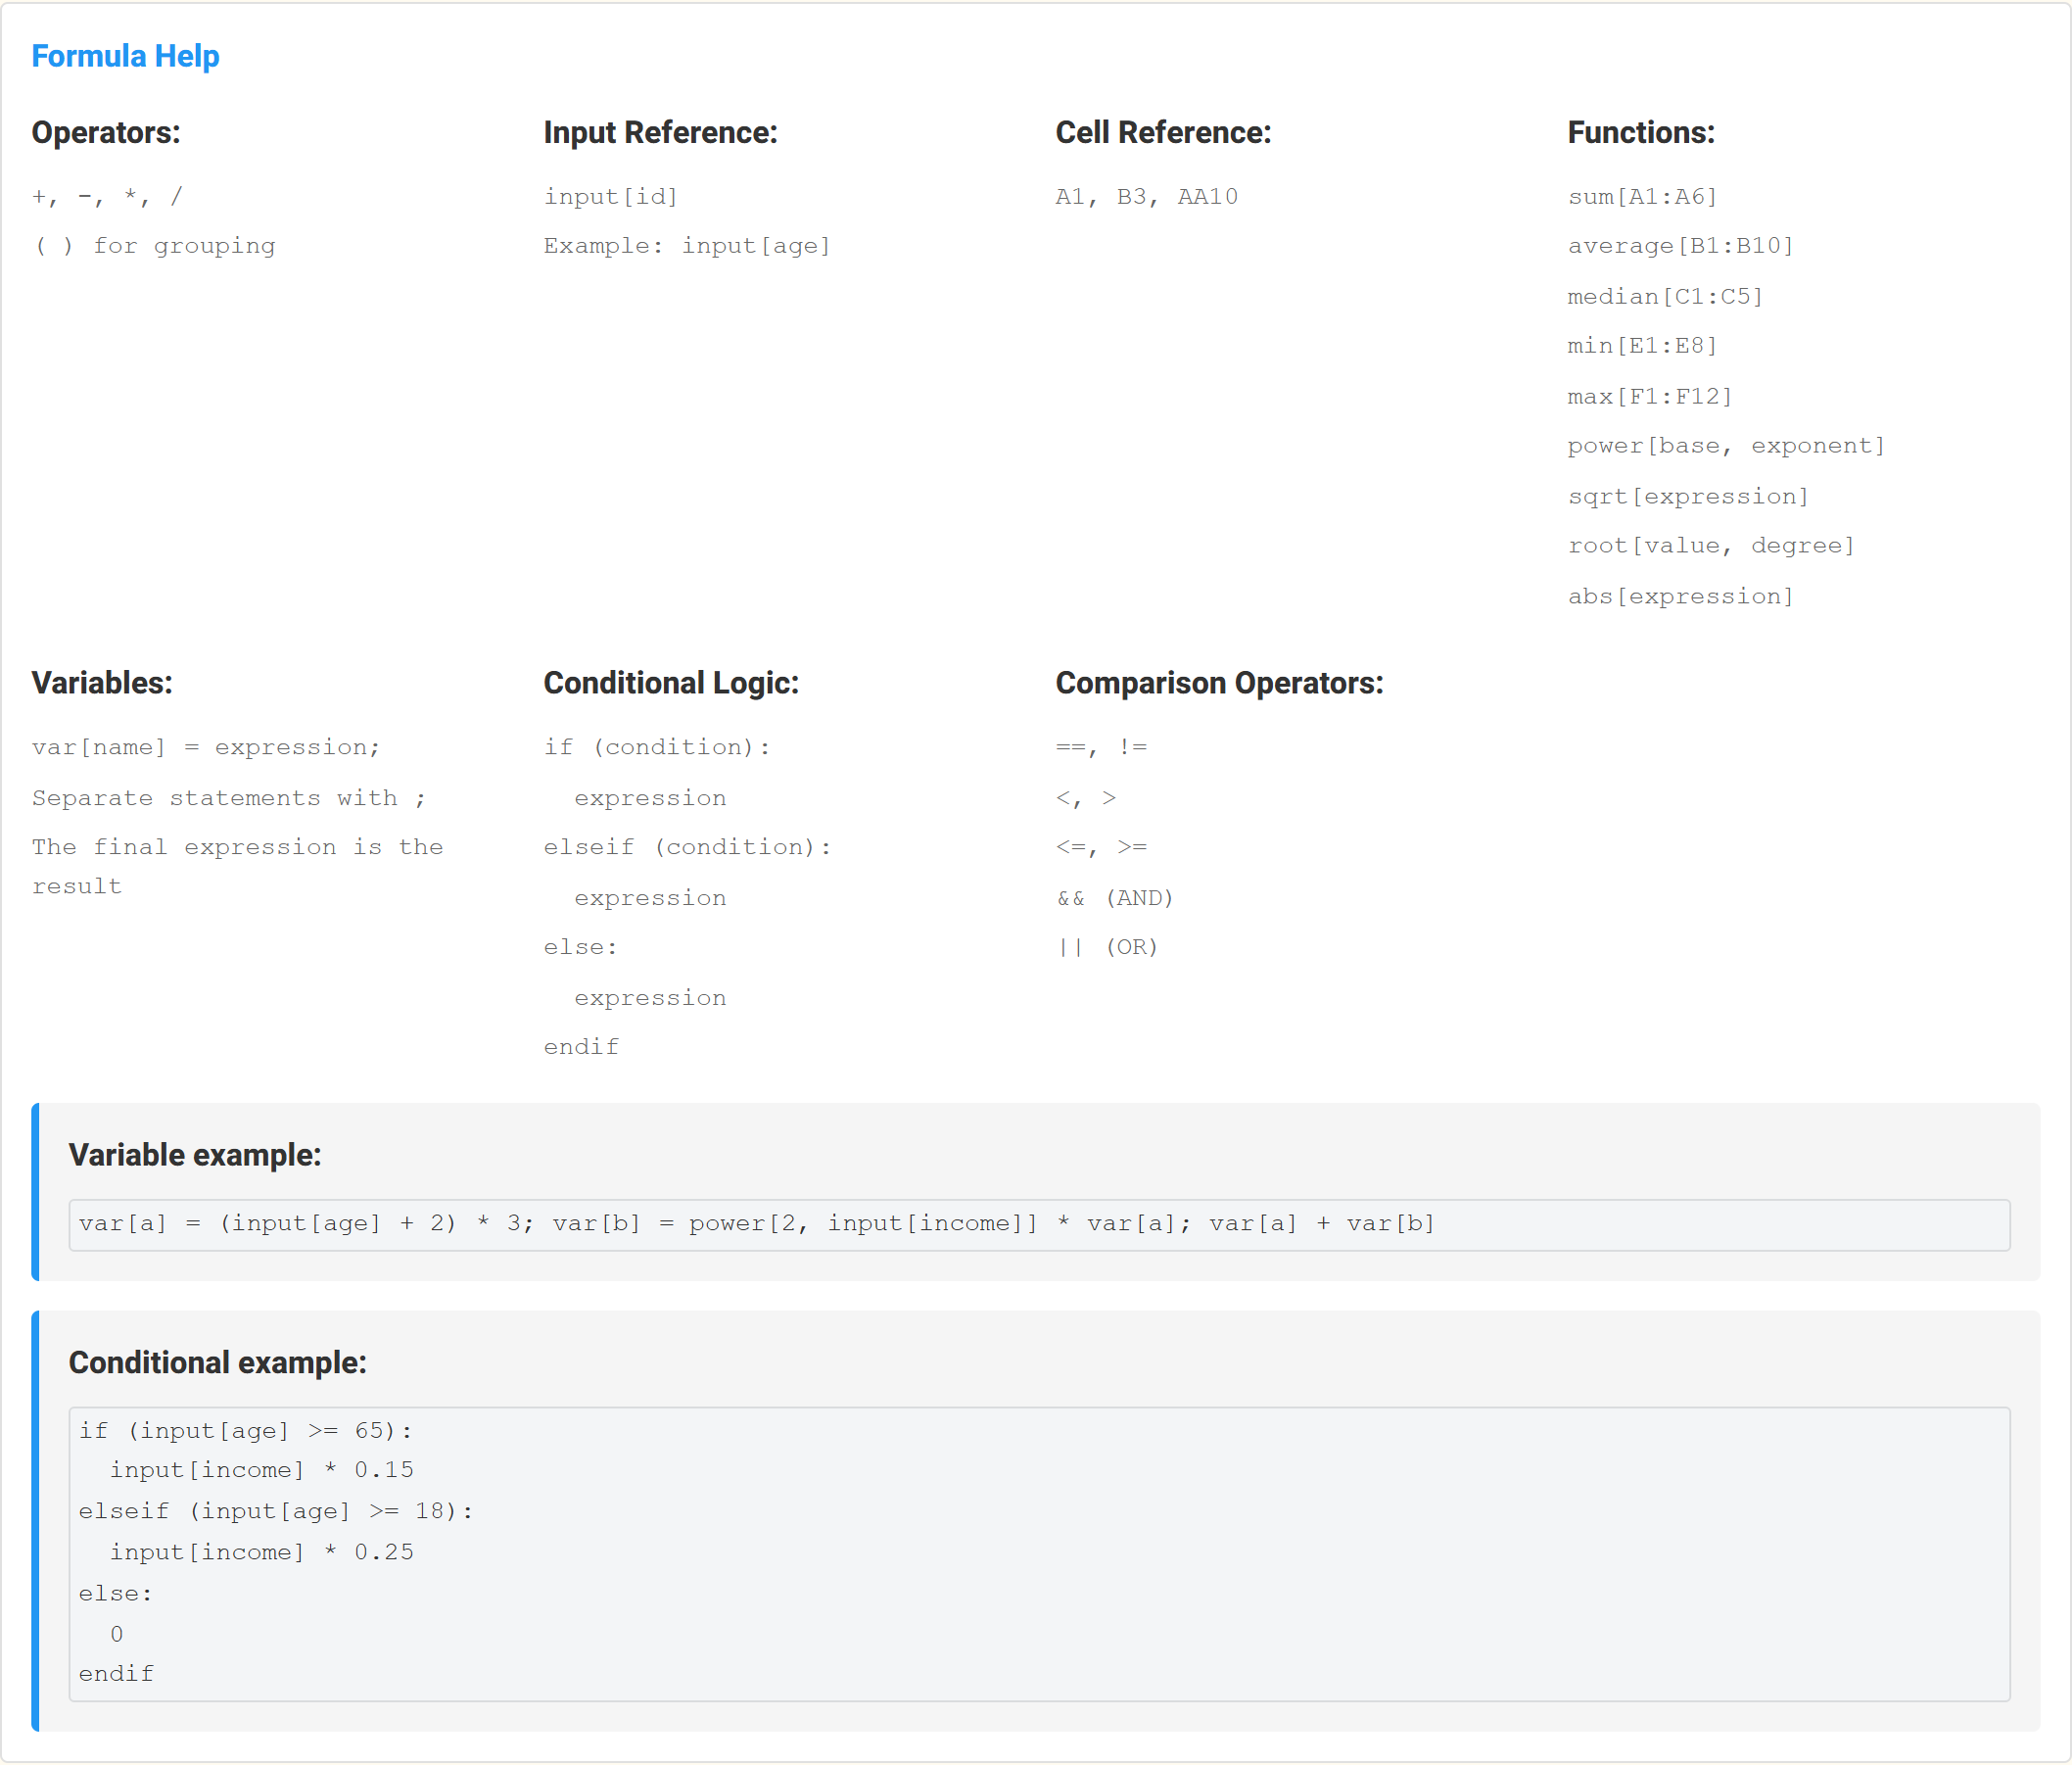Click the '<, >' operators

[1086, 798]
